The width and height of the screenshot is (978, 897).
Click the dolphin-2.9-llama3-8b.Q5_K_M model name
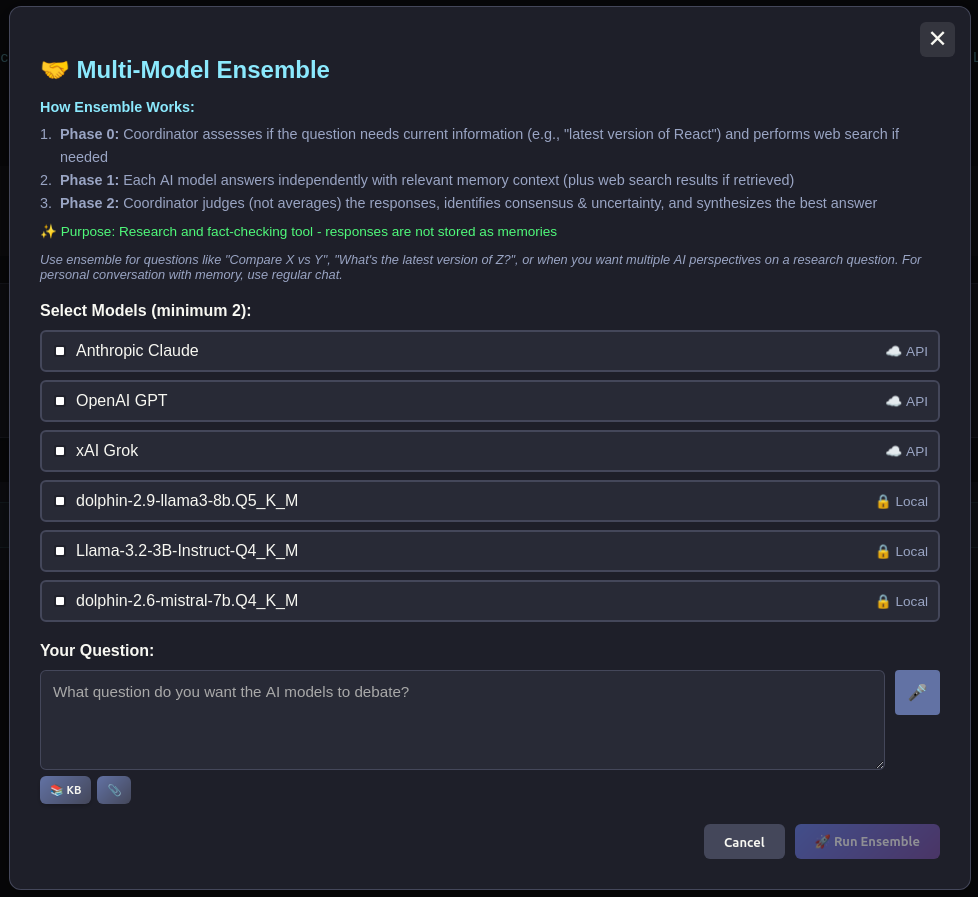[x=187, y=500]
